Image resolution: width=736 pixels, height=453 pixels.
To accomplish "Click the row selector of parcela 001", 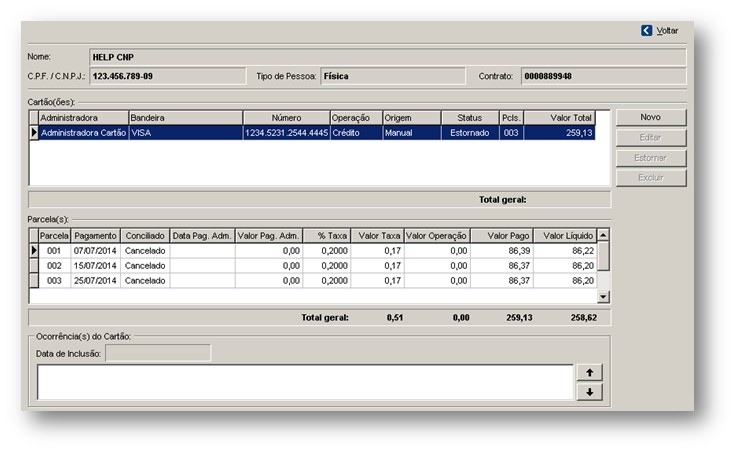I will pyautogui.click(x=34, y=251).
